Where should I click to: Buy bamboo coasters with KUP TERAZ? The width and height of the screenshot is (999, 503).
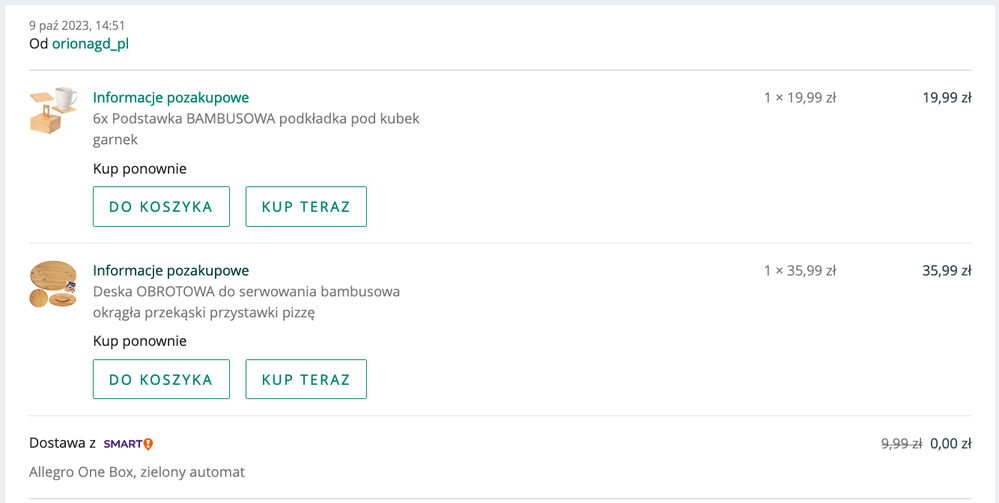coord(306,207)
